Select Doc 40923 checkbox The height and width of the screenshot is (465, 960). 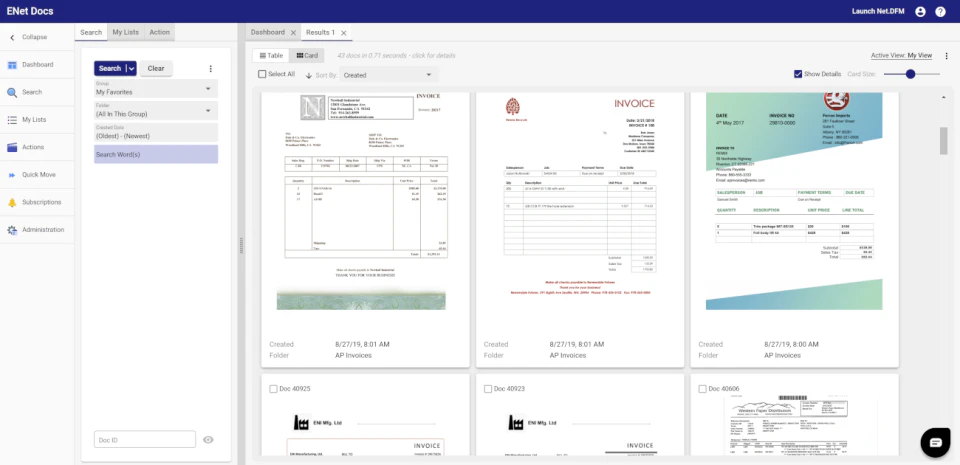point(488,389)
